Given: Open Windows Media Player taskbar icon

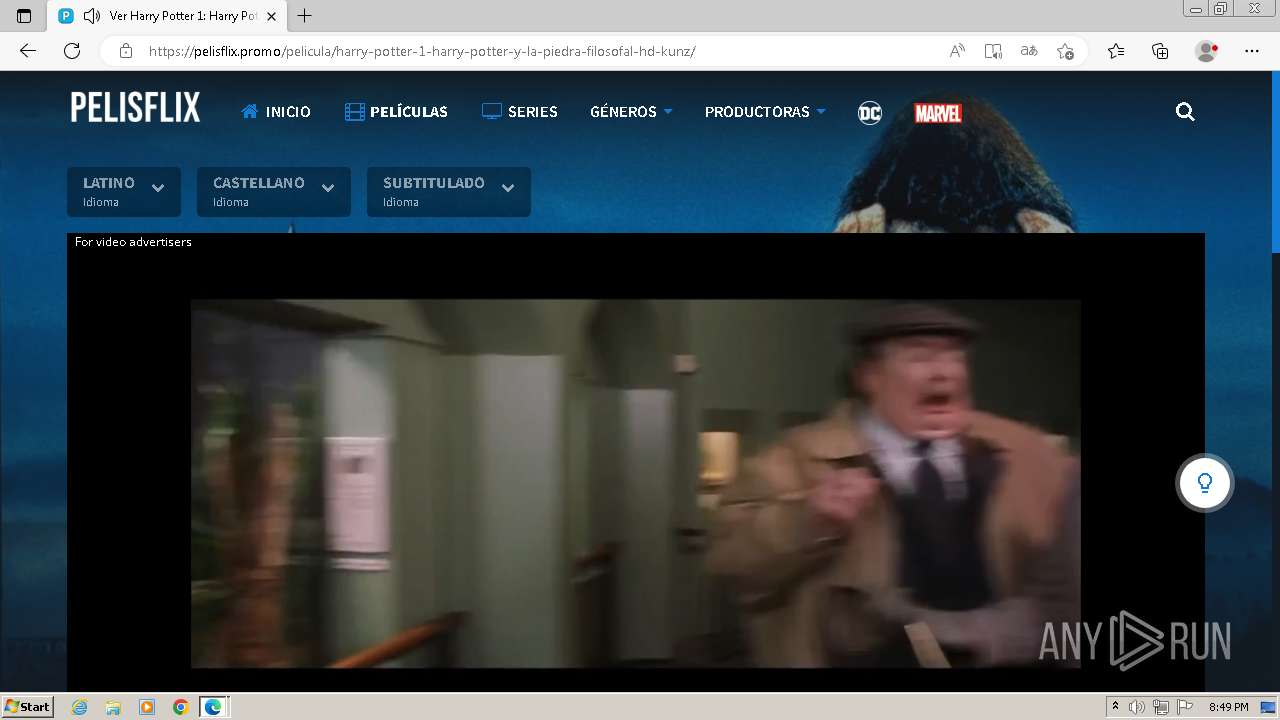Looking at the screenshot, I should pos(147,707).
